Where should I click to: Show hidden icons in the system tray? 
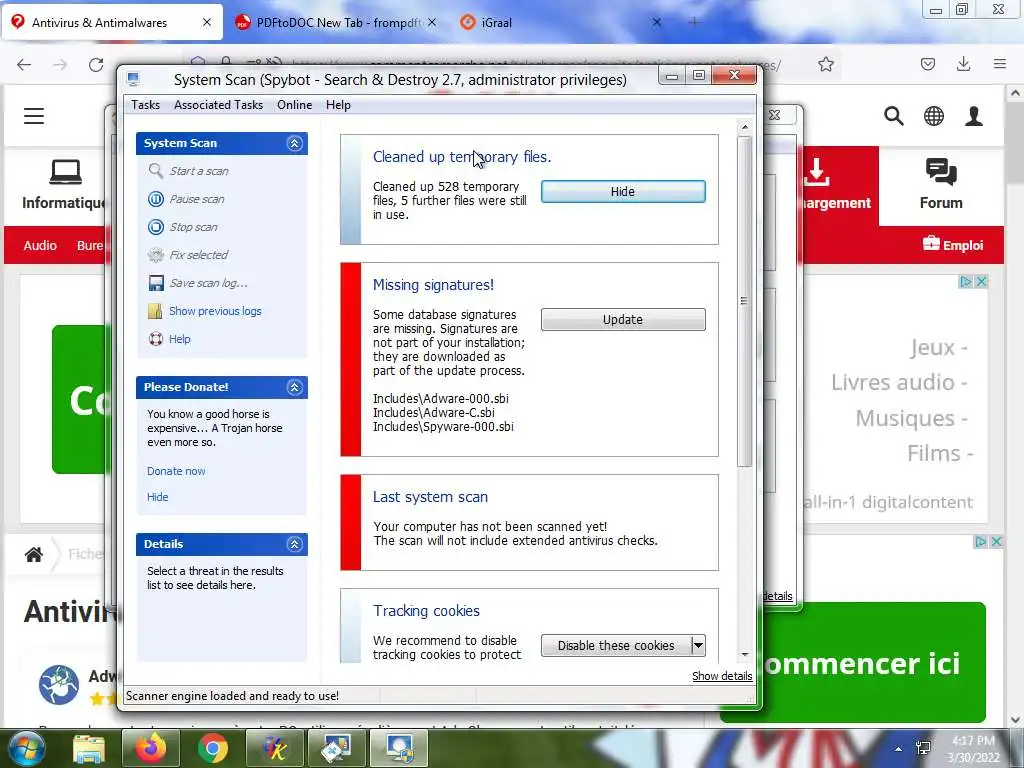click(899, 748)
